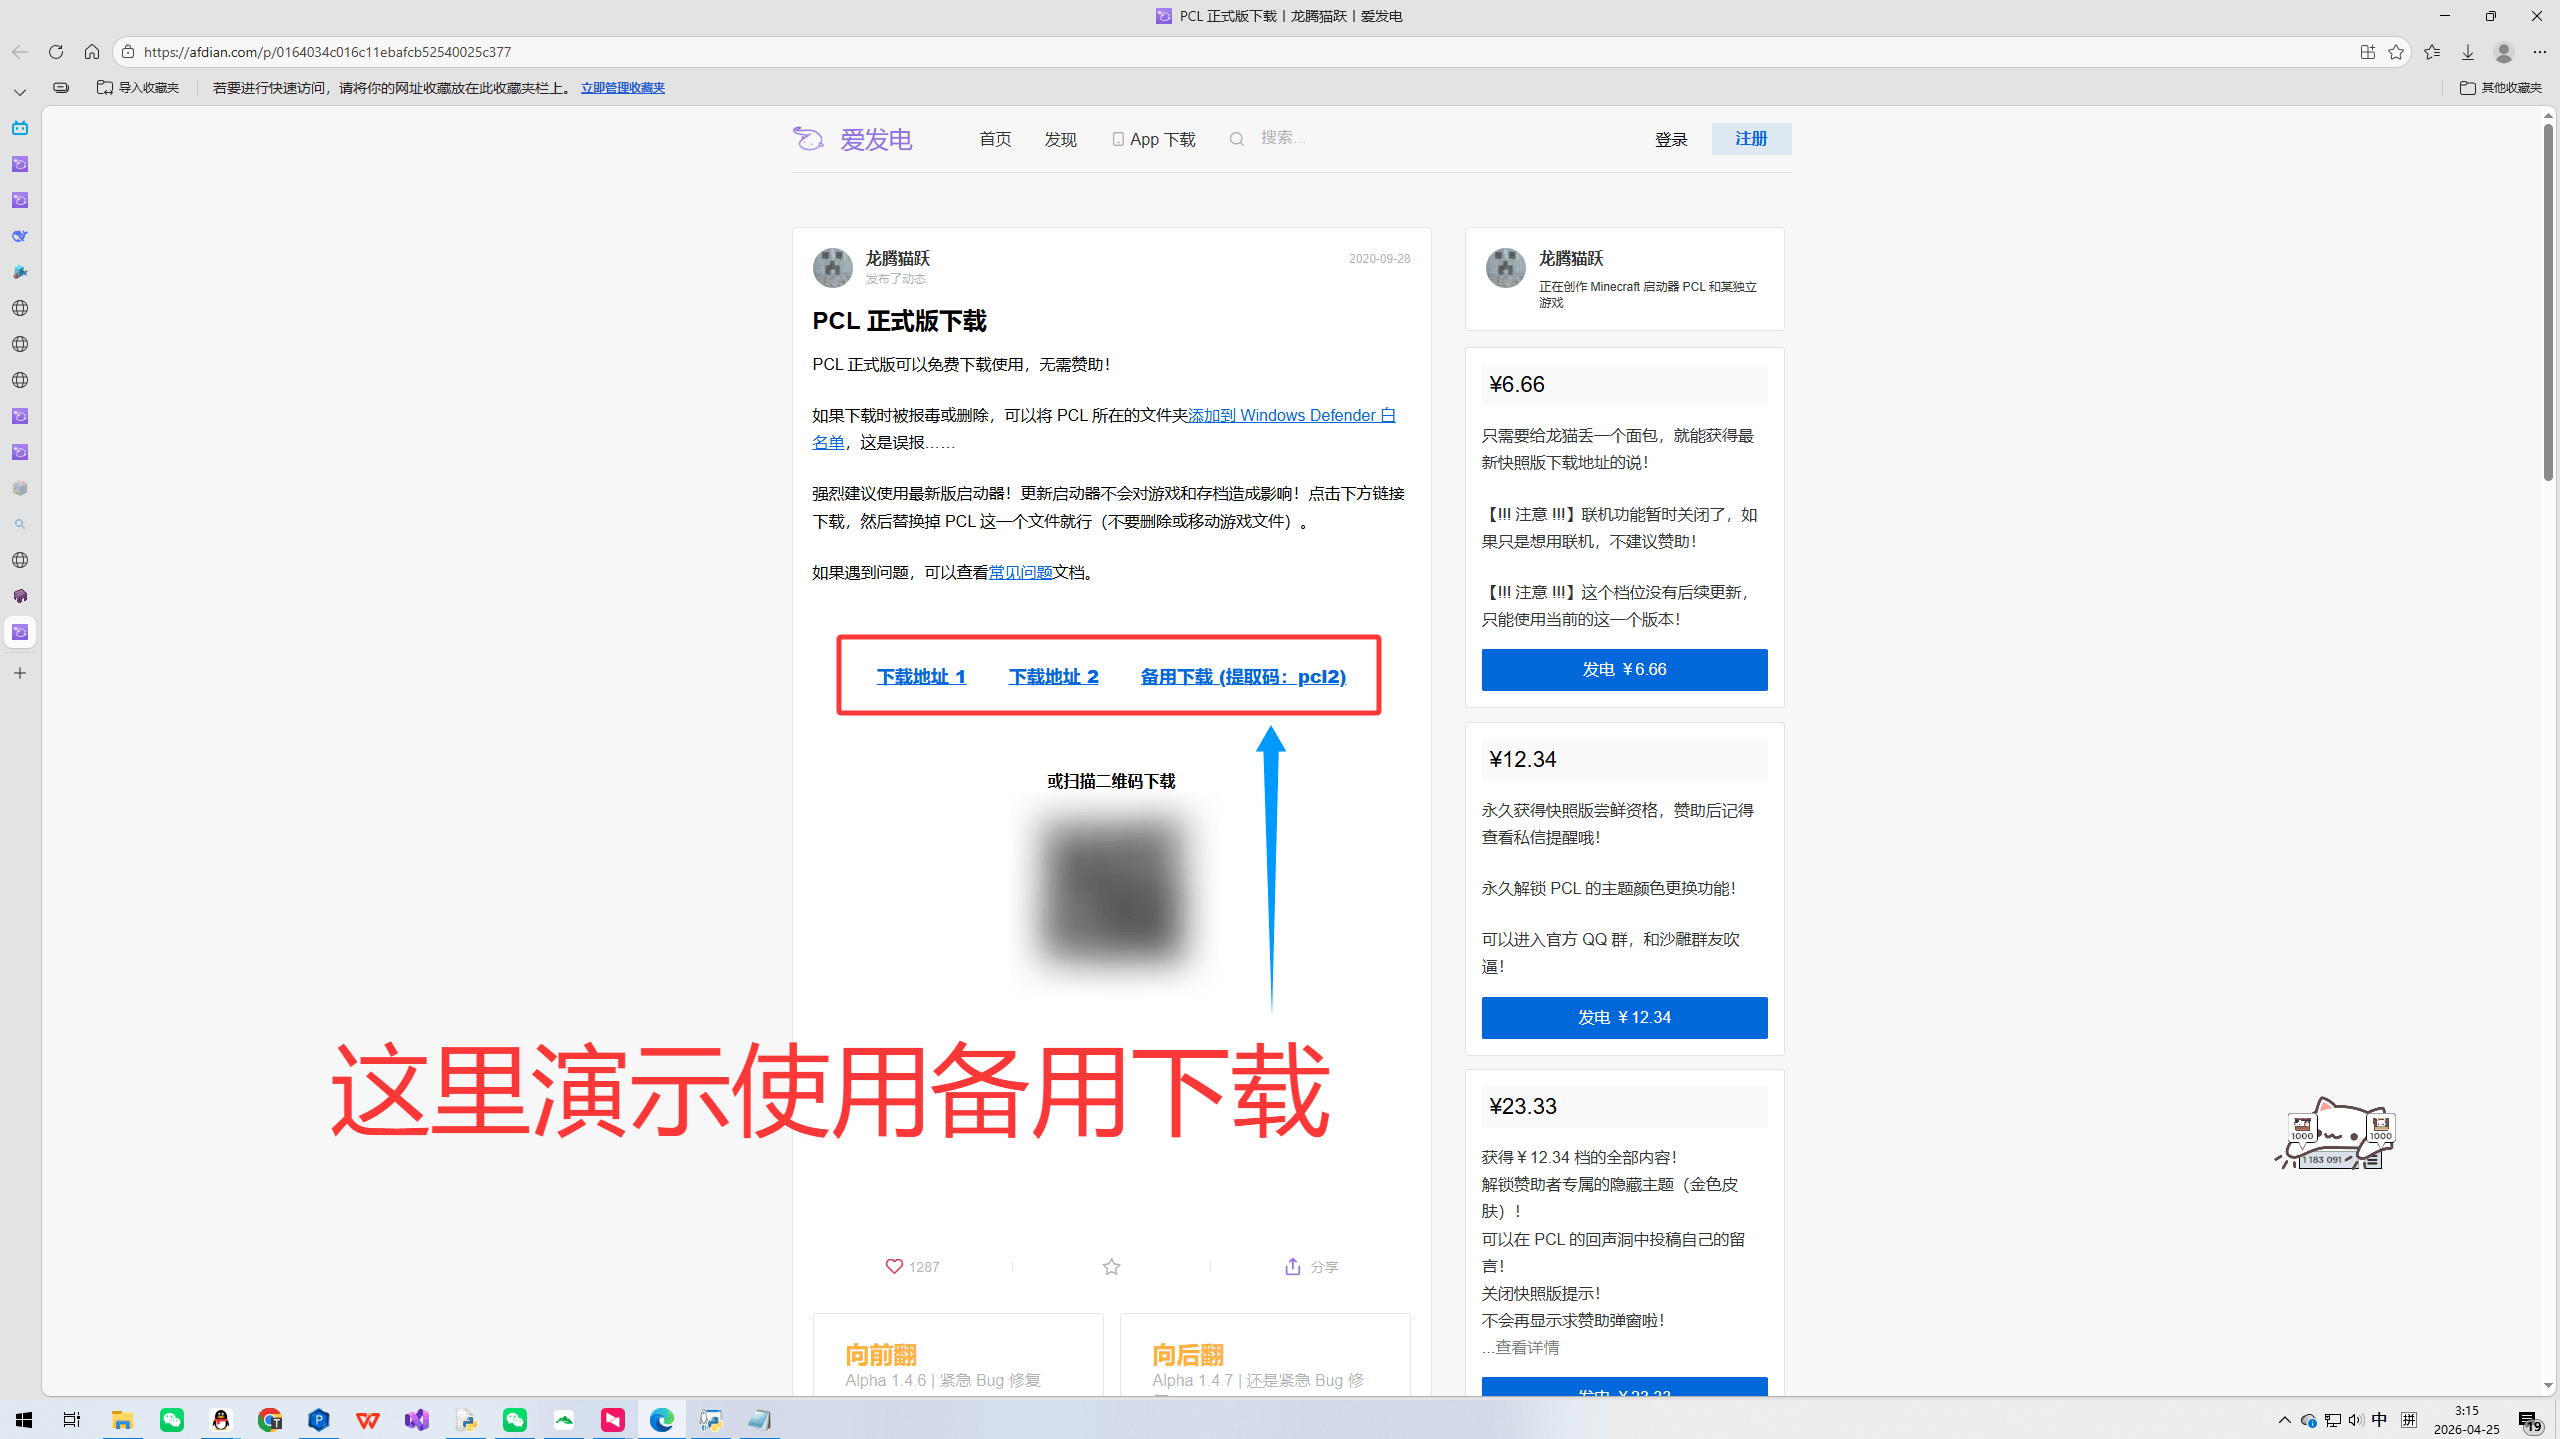Click 立即管理收藏夹 link
Screen dimensions: 2560x1439
(623, 88)
